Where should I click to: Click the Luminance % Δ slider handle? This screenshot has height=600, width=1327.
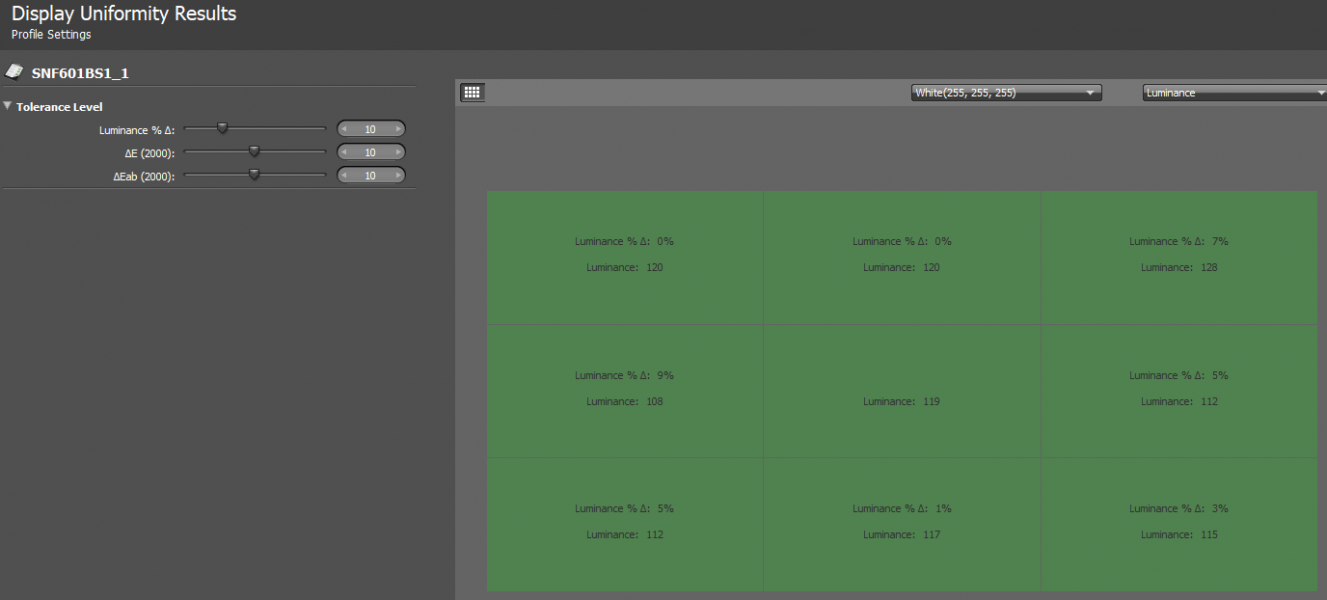point(223,128)
